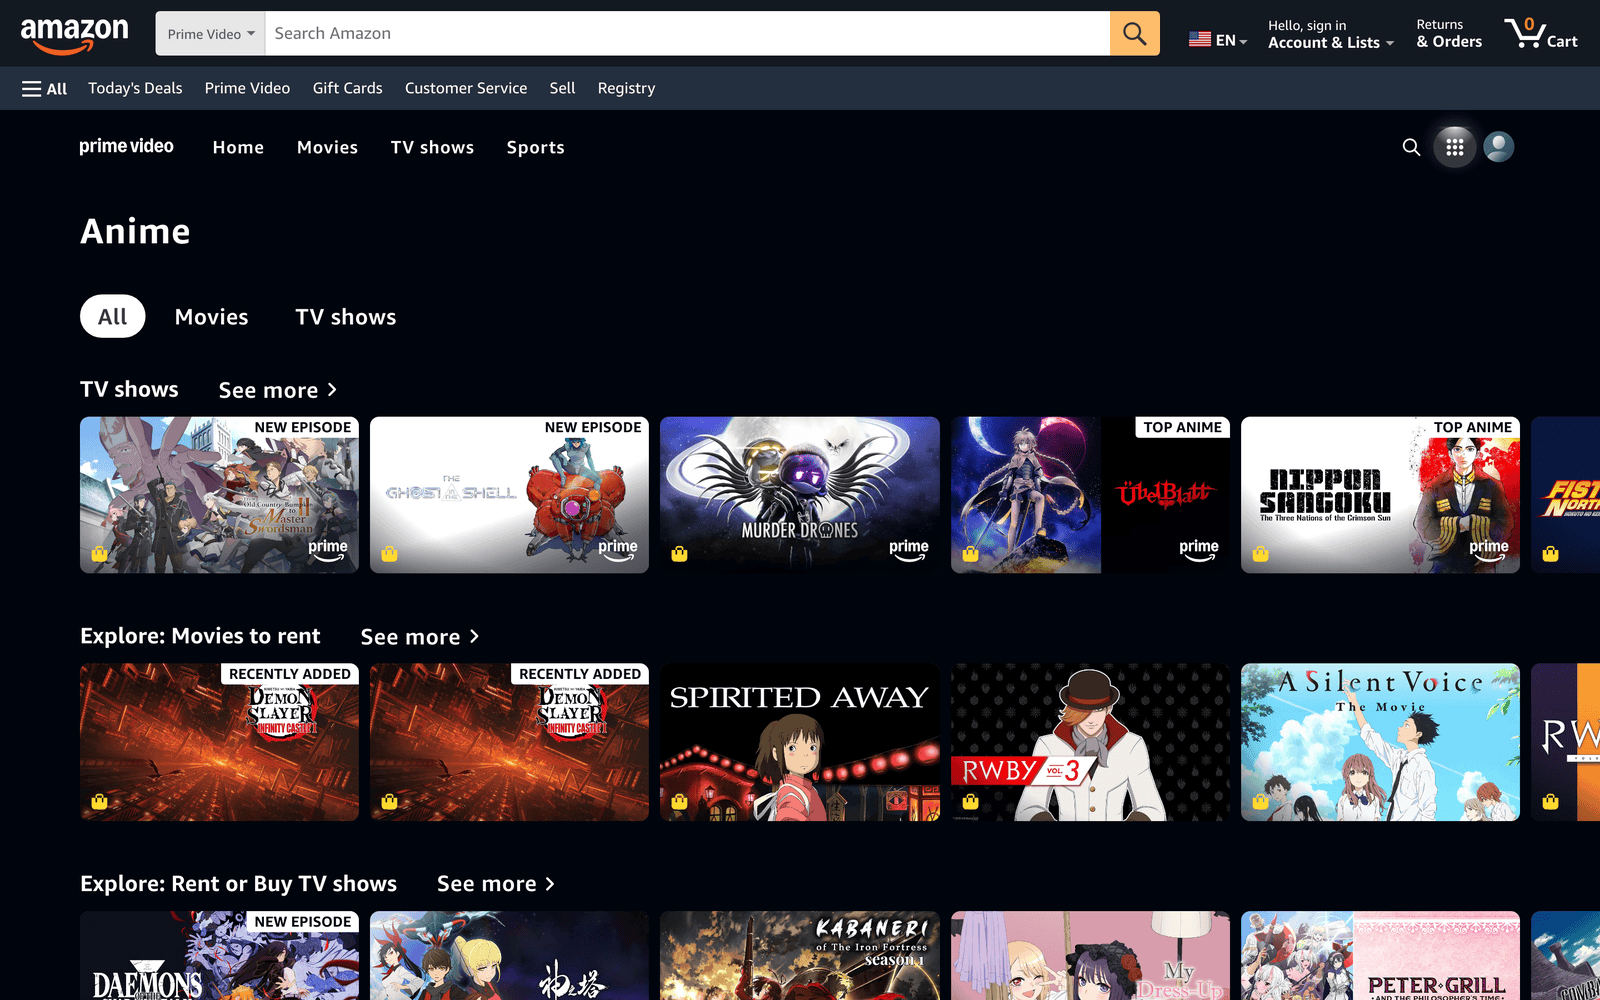Click store bag icon on Murder Drones
This screenshot has width=1600, height=1000.
click(680, 554)
